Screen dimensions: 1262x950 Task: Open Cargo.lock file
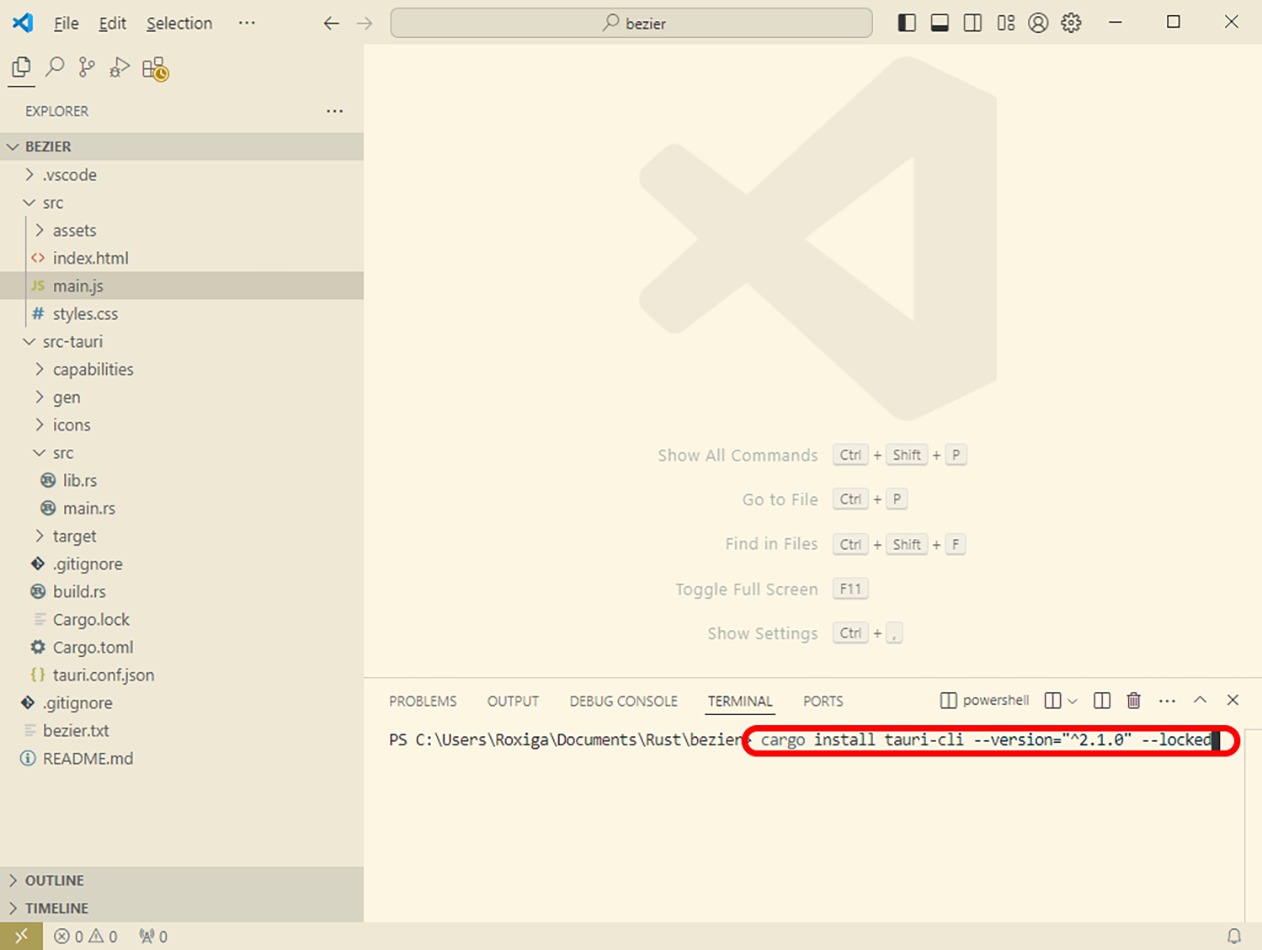[x=182, y=619]
